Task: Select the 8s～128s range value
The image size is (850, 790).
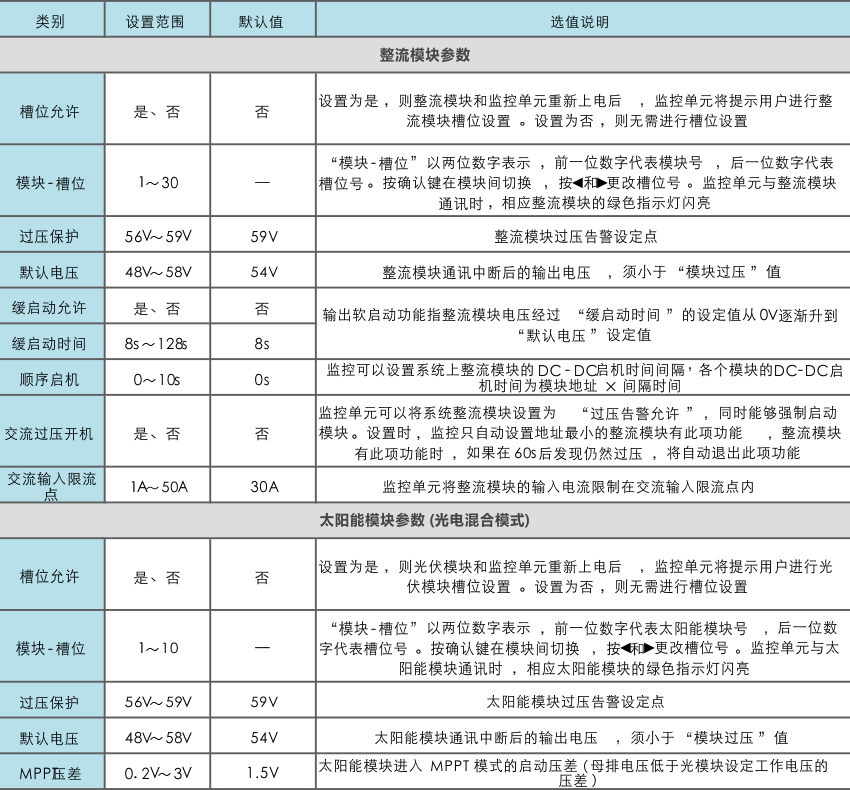Action: pos(156,343)
